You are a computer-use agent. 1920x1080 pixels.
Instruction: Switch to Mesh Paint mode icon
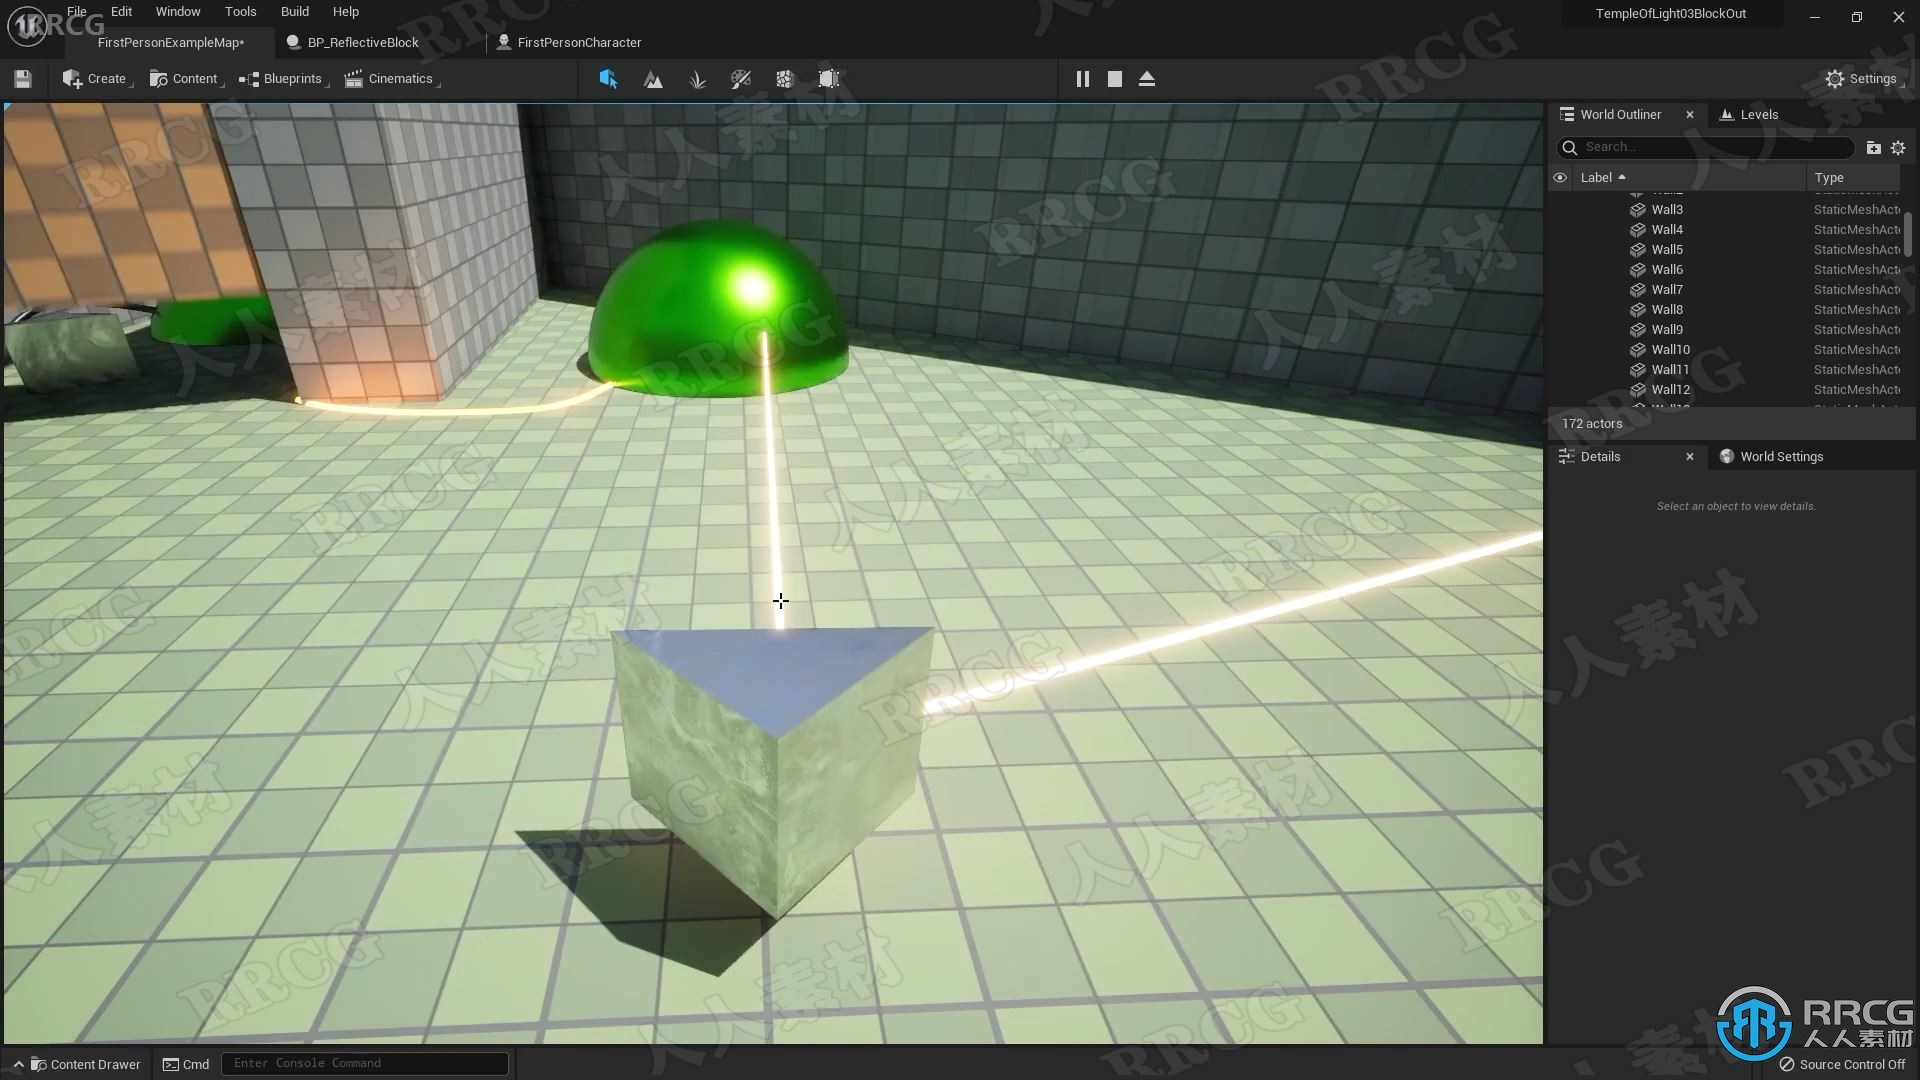click(741, 79)
